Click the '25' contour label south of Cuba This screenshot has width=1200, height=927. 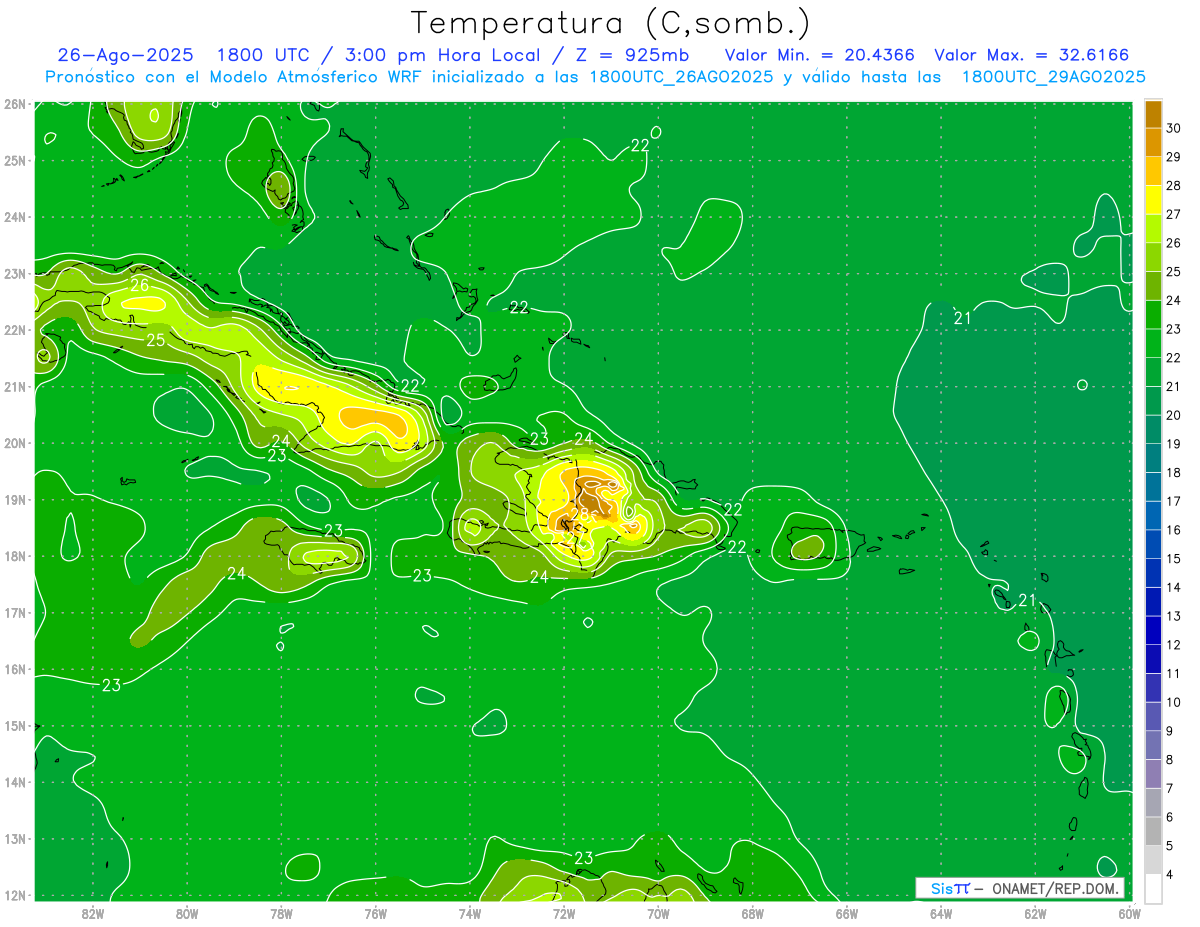pyautogui.click(x=156, y=340)
